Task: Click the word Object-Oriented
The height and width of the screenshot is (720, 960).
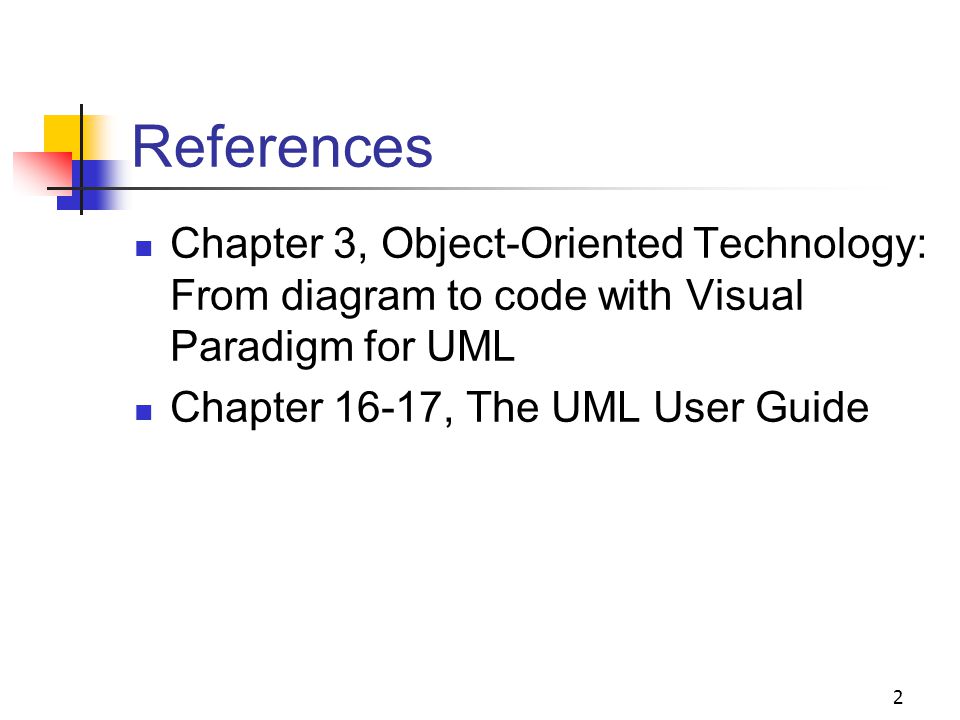Action: tap(532, 246)
